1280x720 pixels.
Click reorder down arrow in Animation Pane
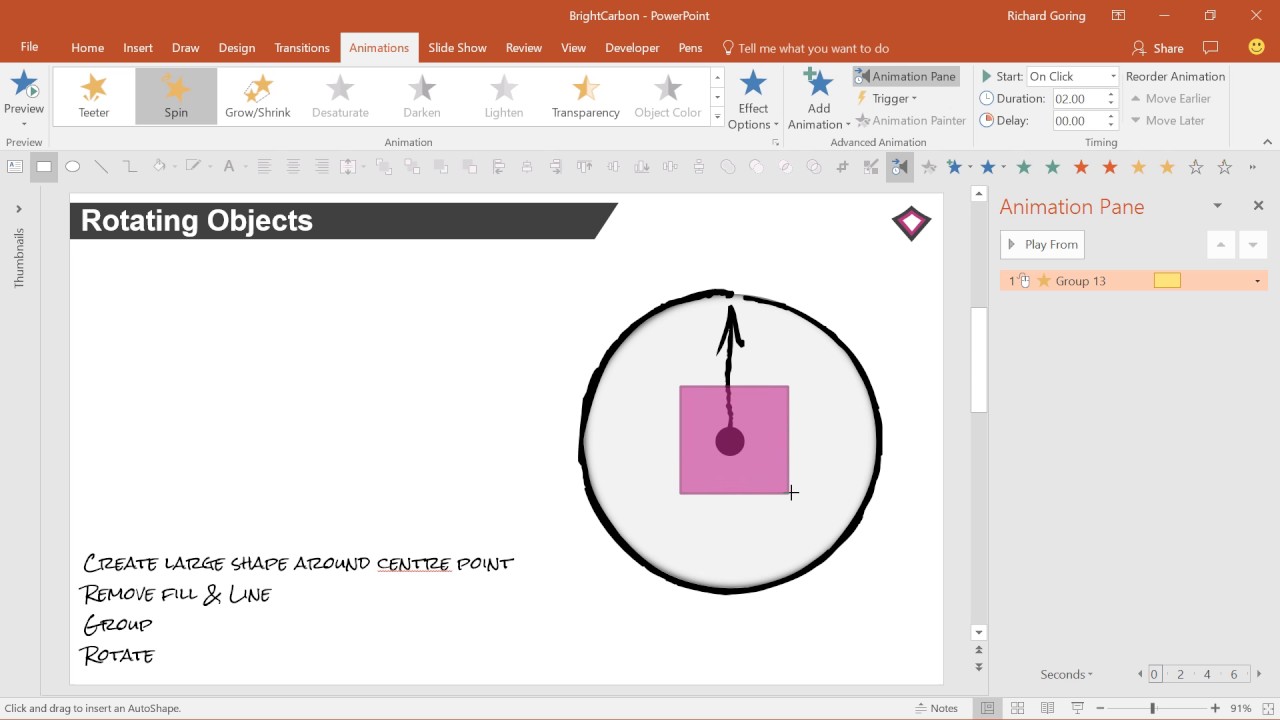click(x=1252, y=244)
